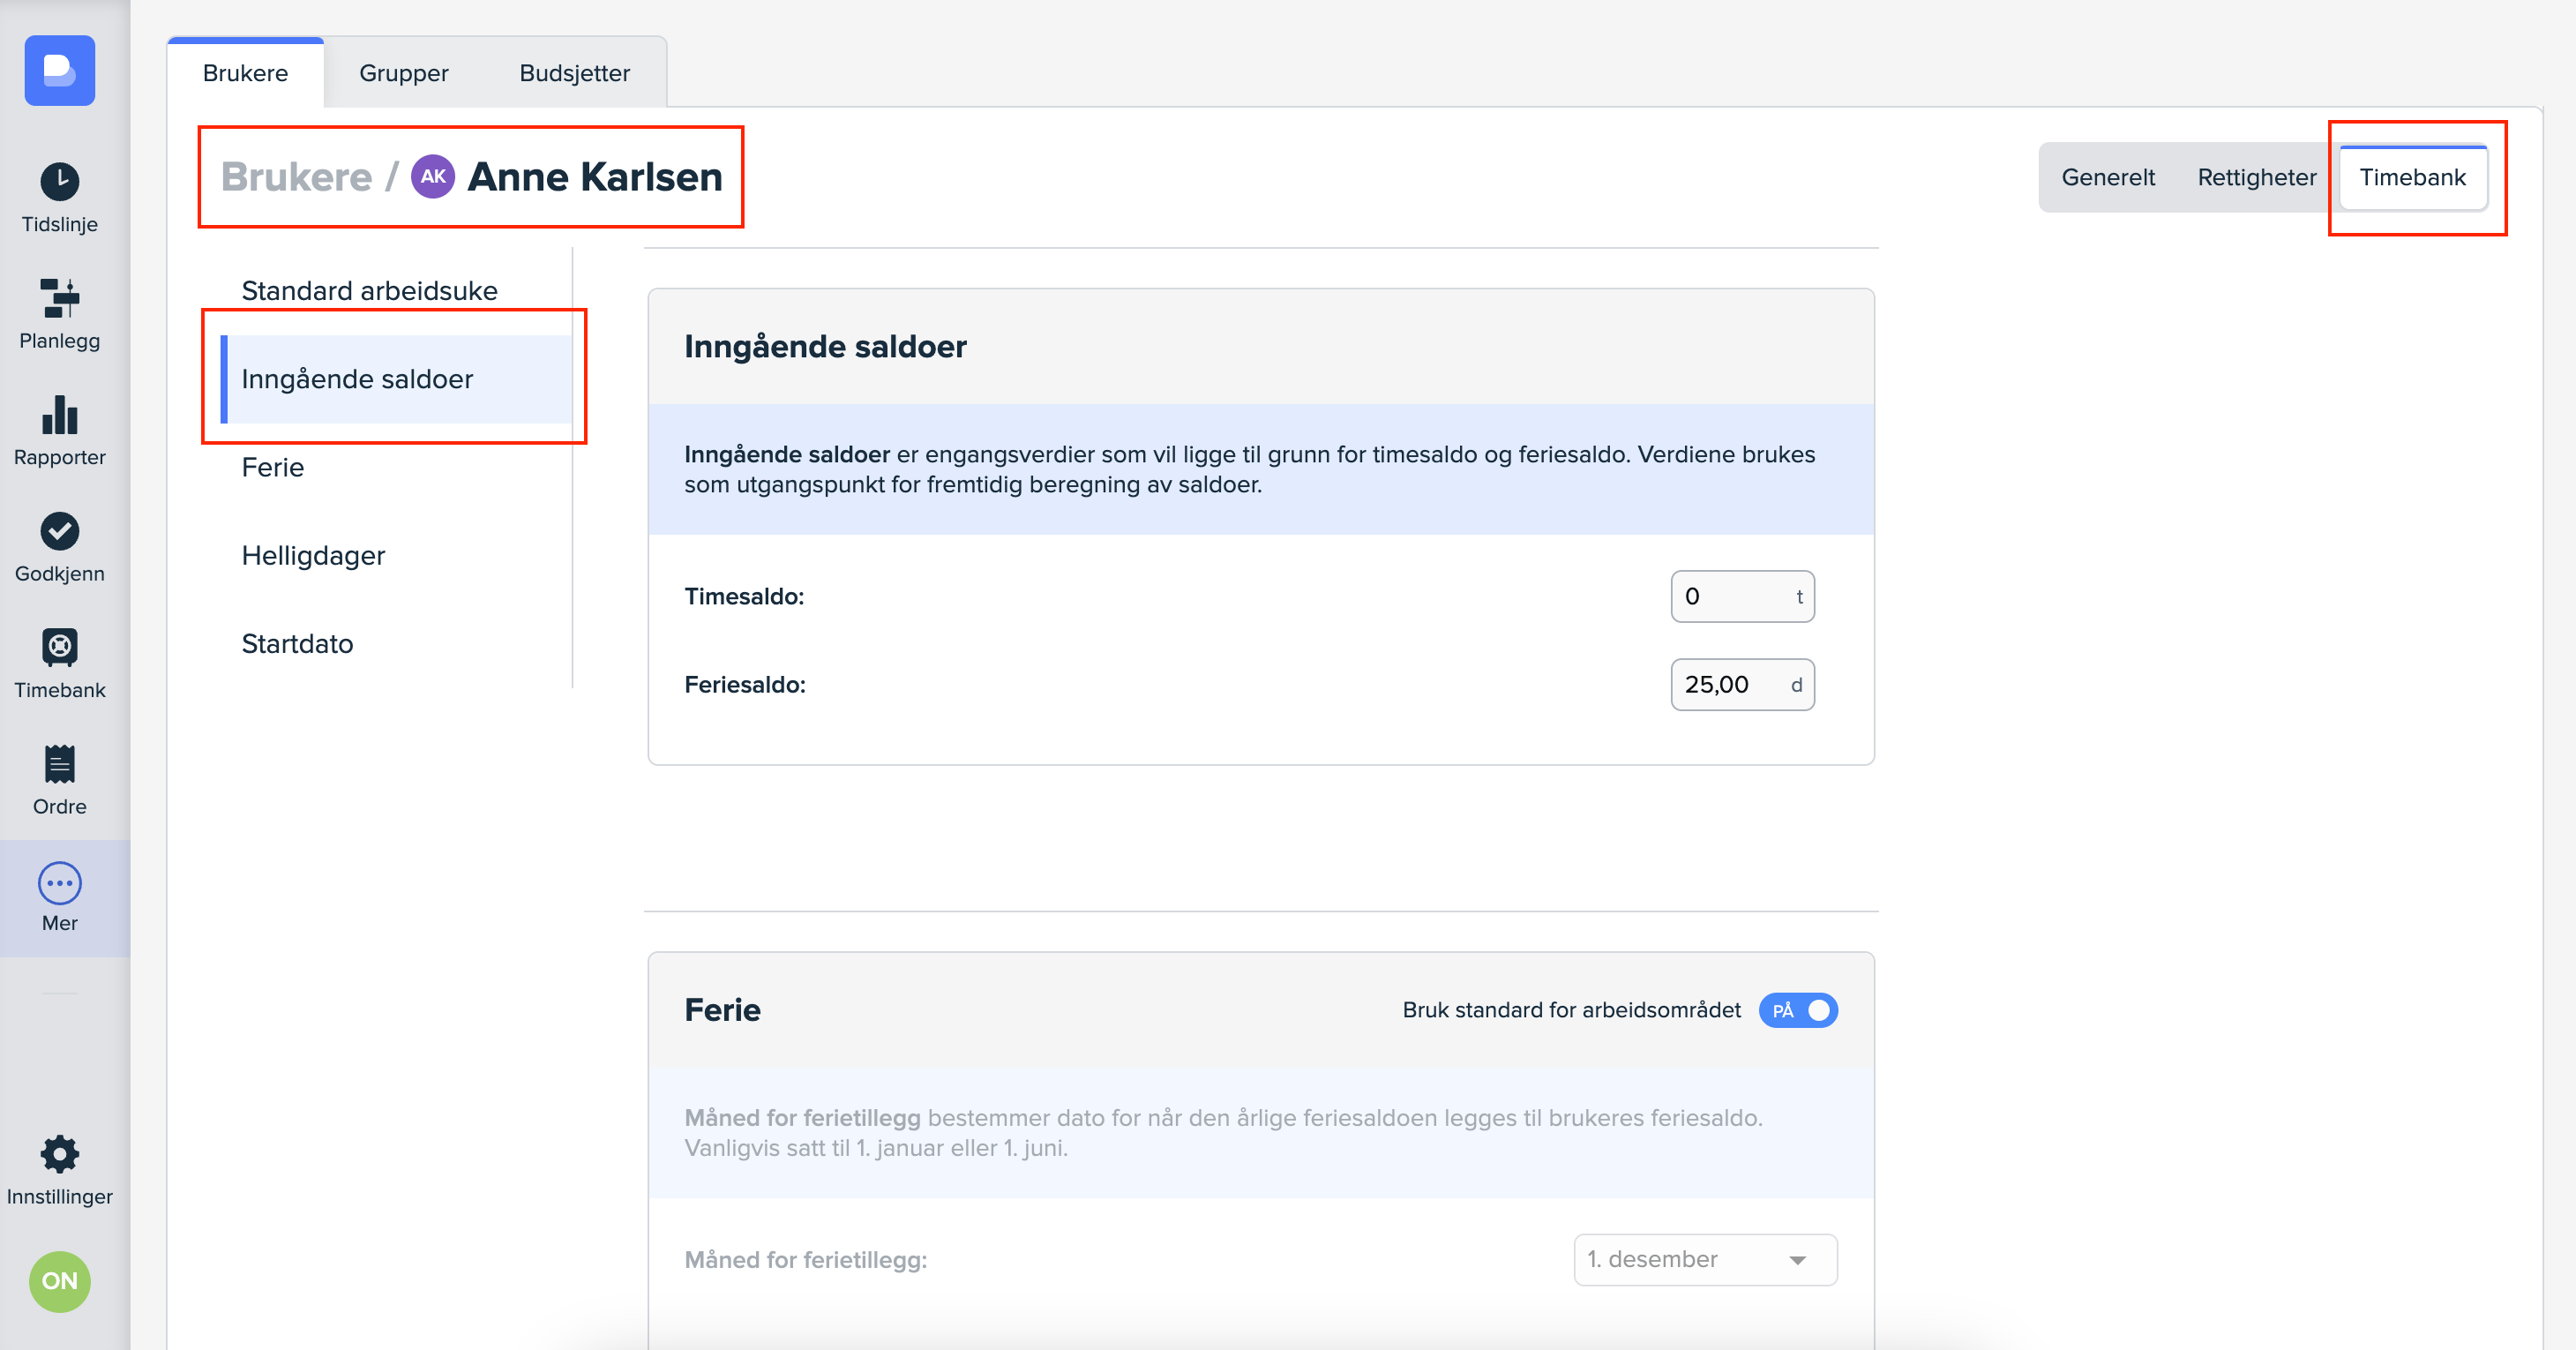Switch to the Budsjetter tab

coord(574,73)
